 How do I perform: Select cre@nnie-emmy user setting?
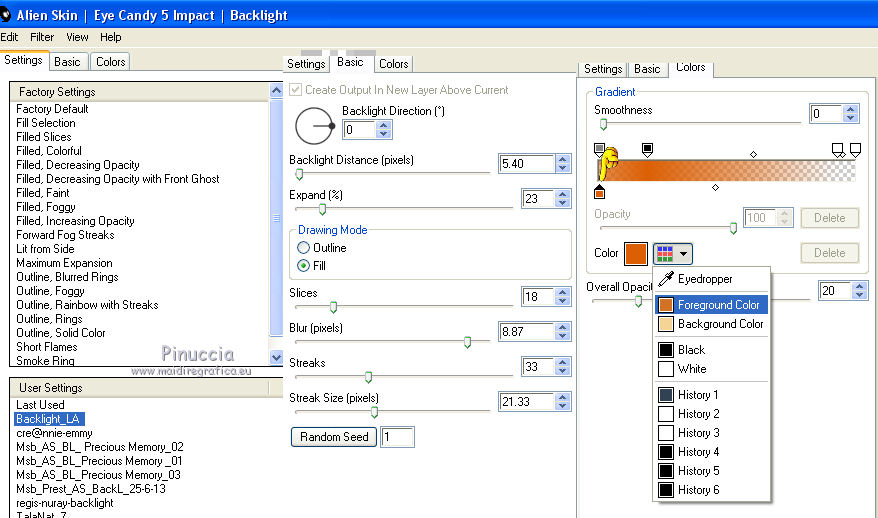[54, 433]
